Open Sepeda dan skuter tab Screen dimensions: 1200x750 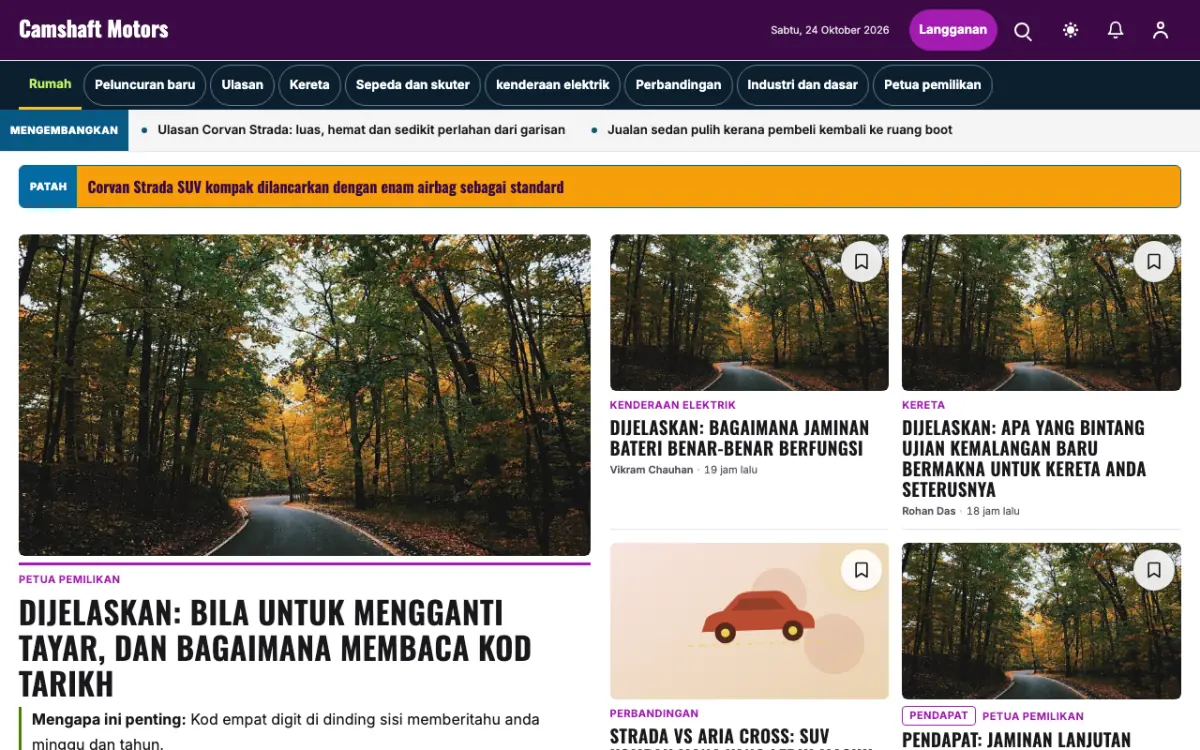413,85
